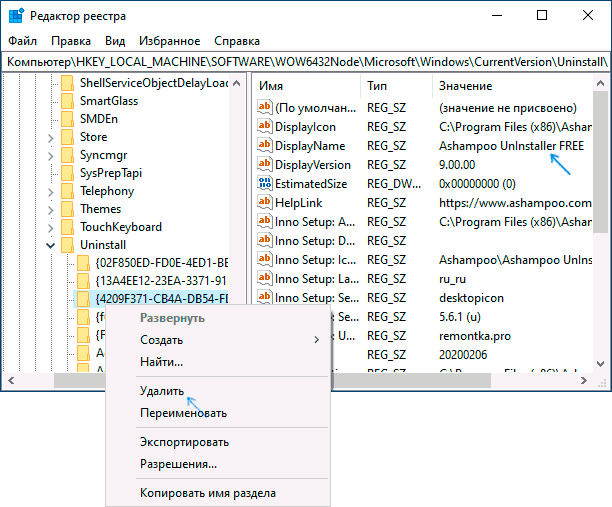Click the string icon next to Inno Setup: A...
Screen dimensions: 612x507
(x=265, y=221)
